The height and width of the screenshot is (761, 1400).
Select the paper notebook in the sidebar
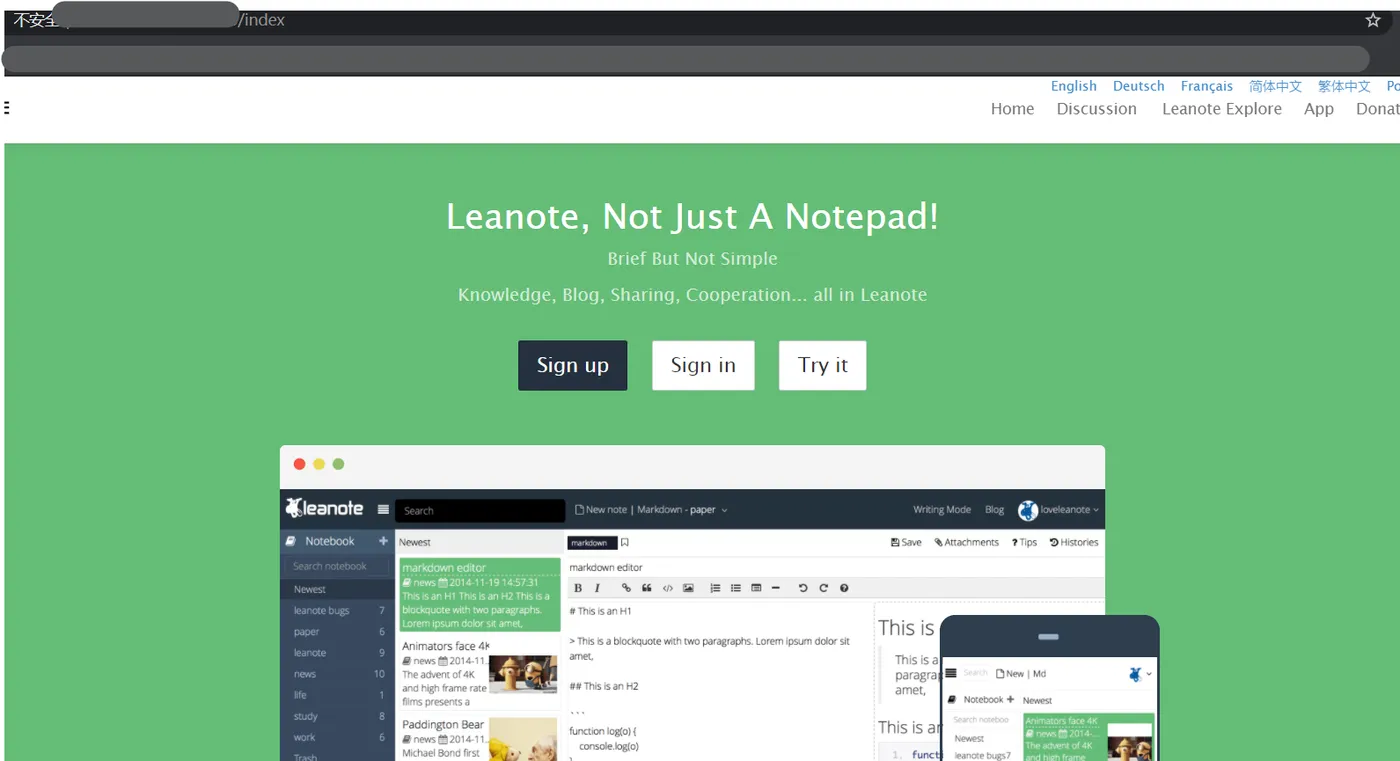(338, 631)
